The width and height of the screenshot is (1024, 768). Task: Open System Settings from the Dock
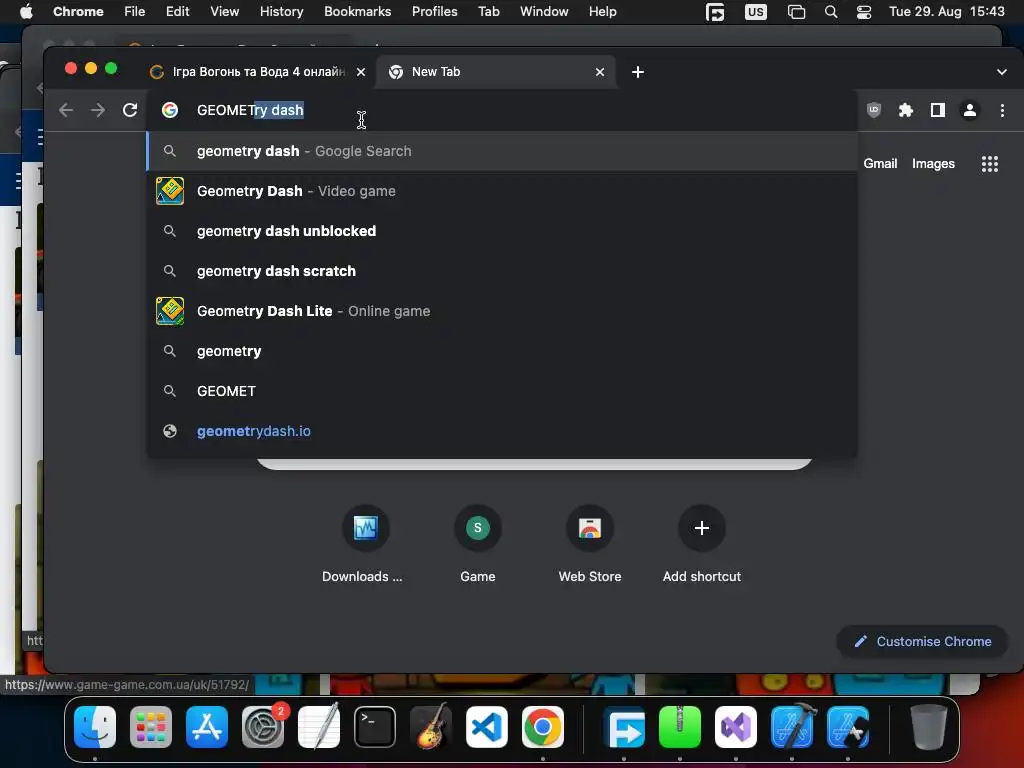[x=263, y=727]
